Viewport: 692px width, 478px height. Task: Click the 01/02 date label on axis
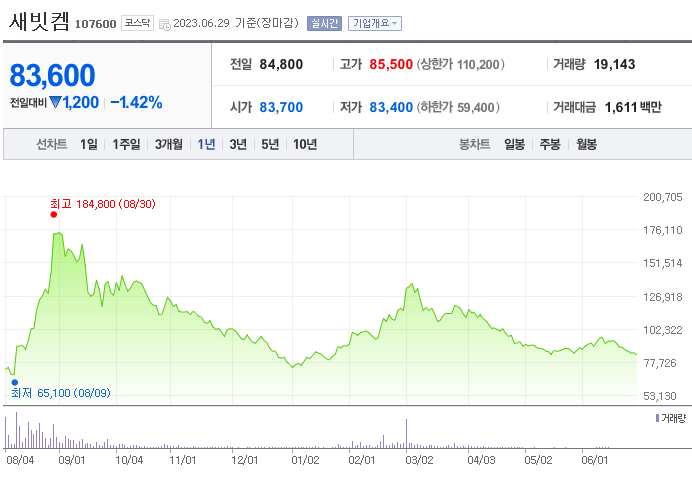tap(305, 460)
